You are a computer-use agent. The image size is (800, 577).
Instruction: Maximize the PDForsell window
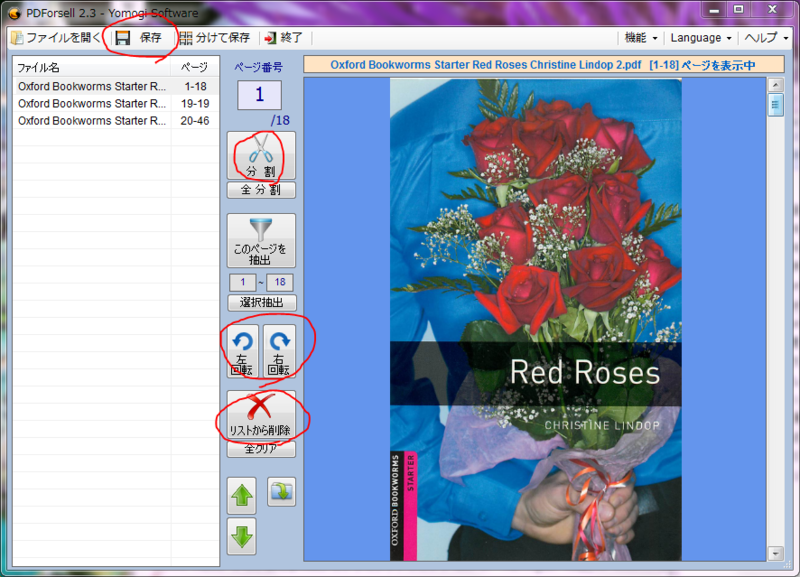(738, 10)
